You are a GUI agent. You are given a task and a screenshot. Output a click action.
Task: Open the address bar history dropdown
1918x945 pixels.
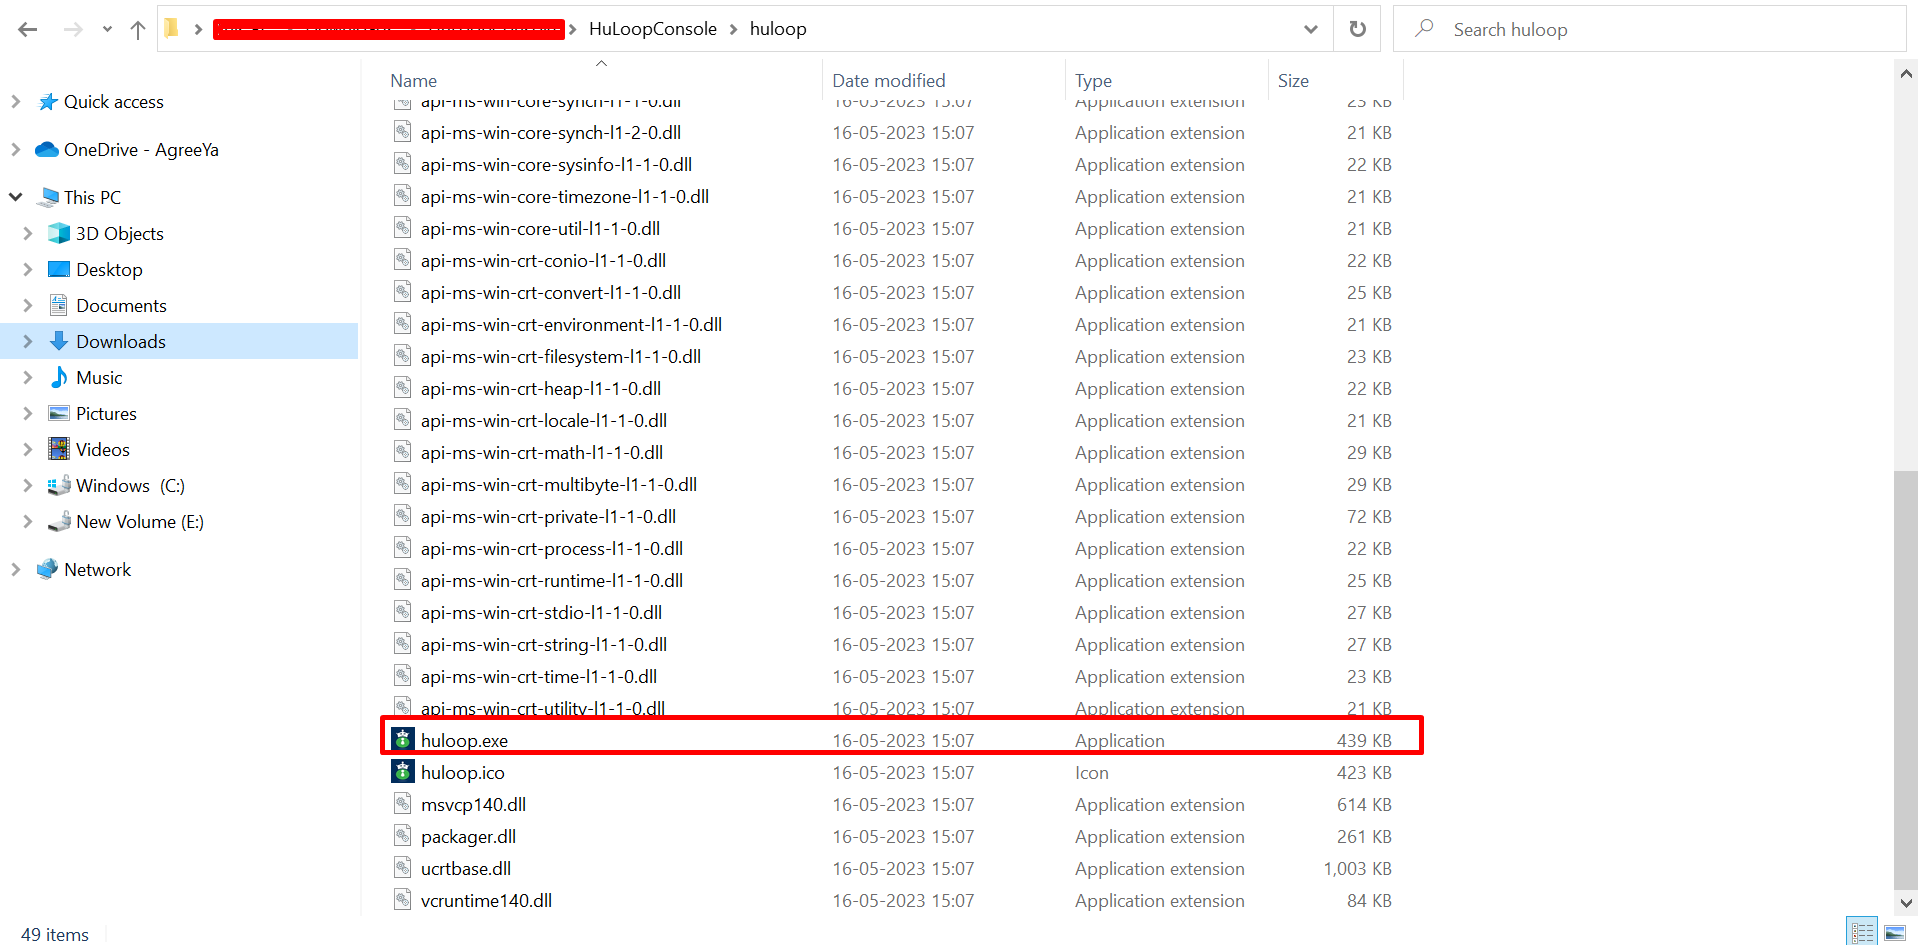point(1310,30)
